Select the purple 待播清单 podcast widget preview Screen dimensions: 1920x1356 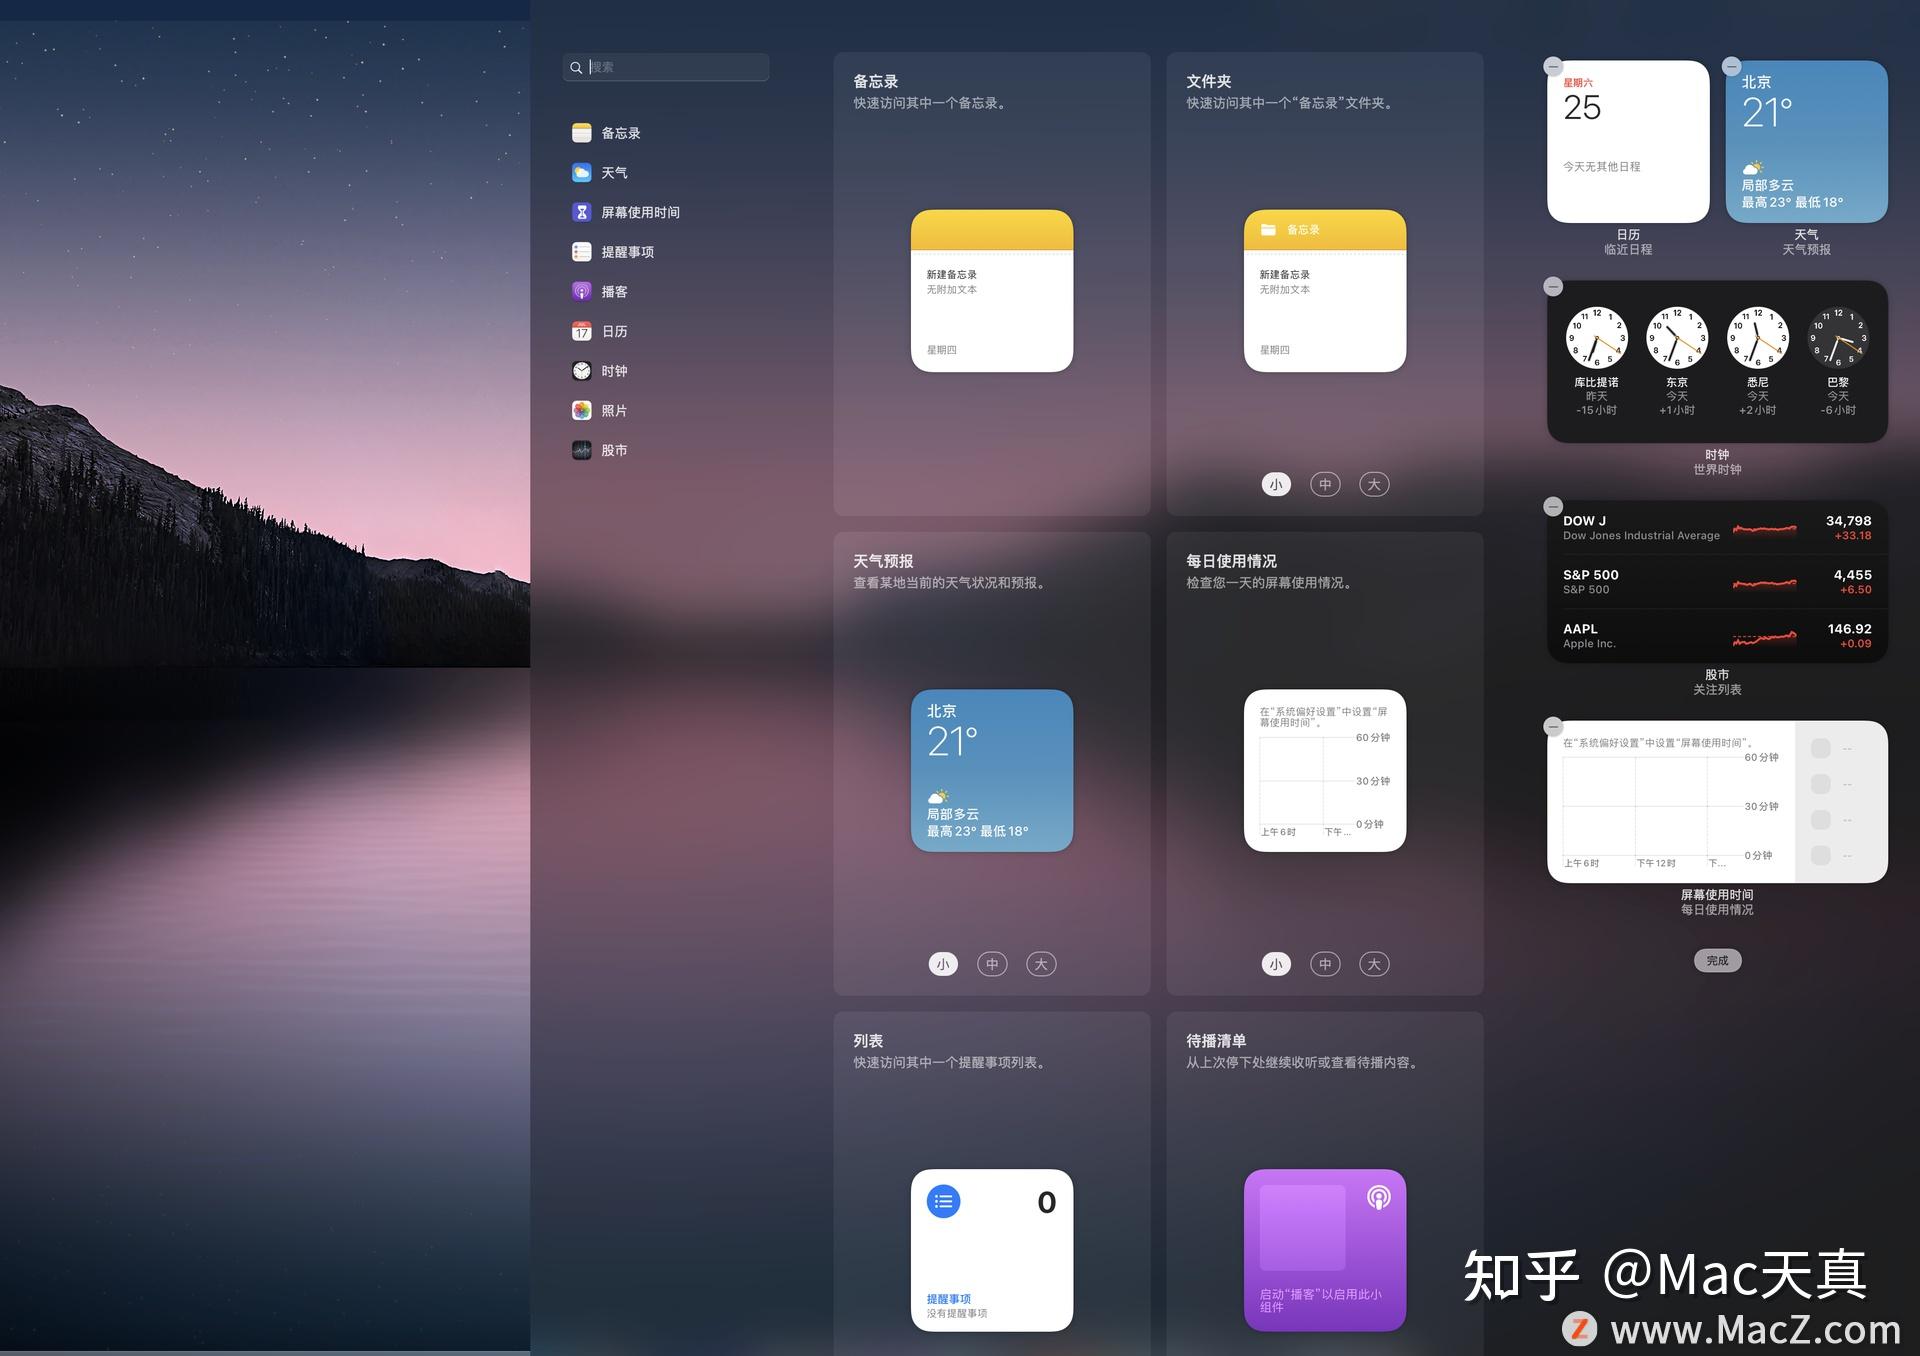click(1325, 1250)
